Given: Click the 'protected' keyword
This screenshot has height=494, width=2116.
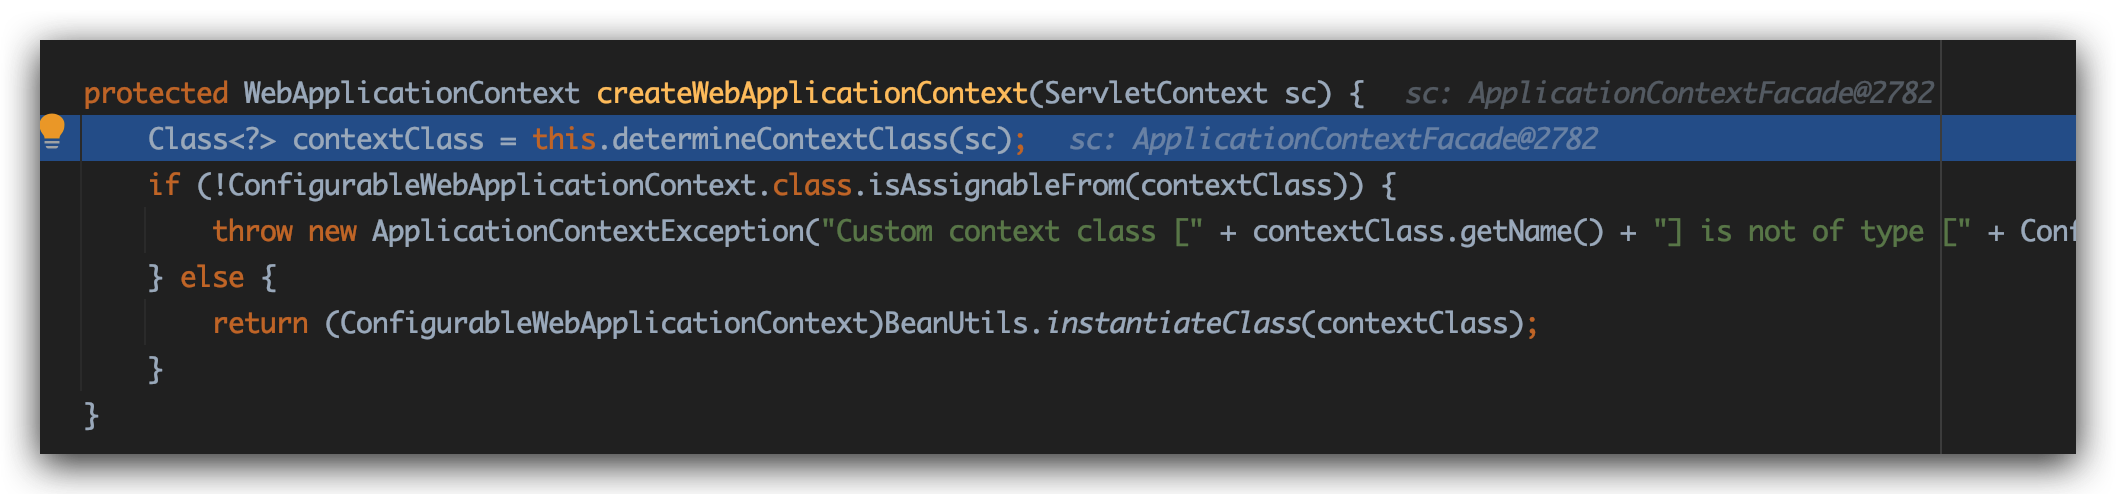Looking at the screenshot, I should pos(155,93).
